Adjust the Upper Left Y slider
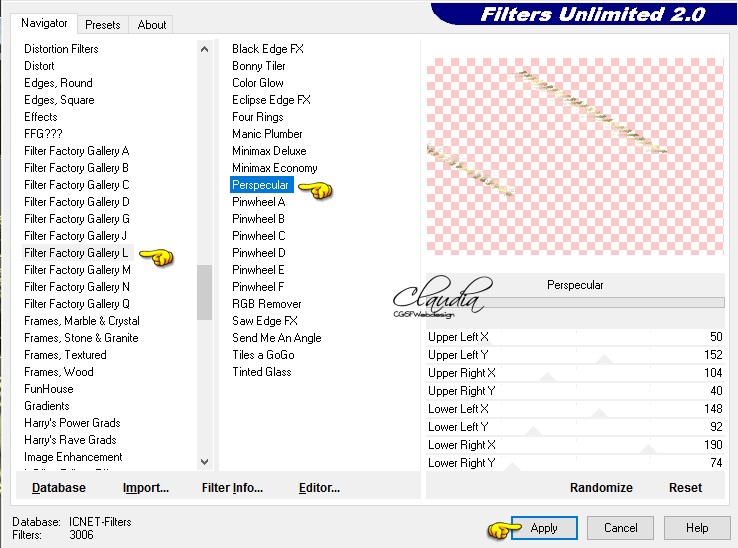Image resolution: width=738 pixels, height=548 pixels. click(575, 355)
